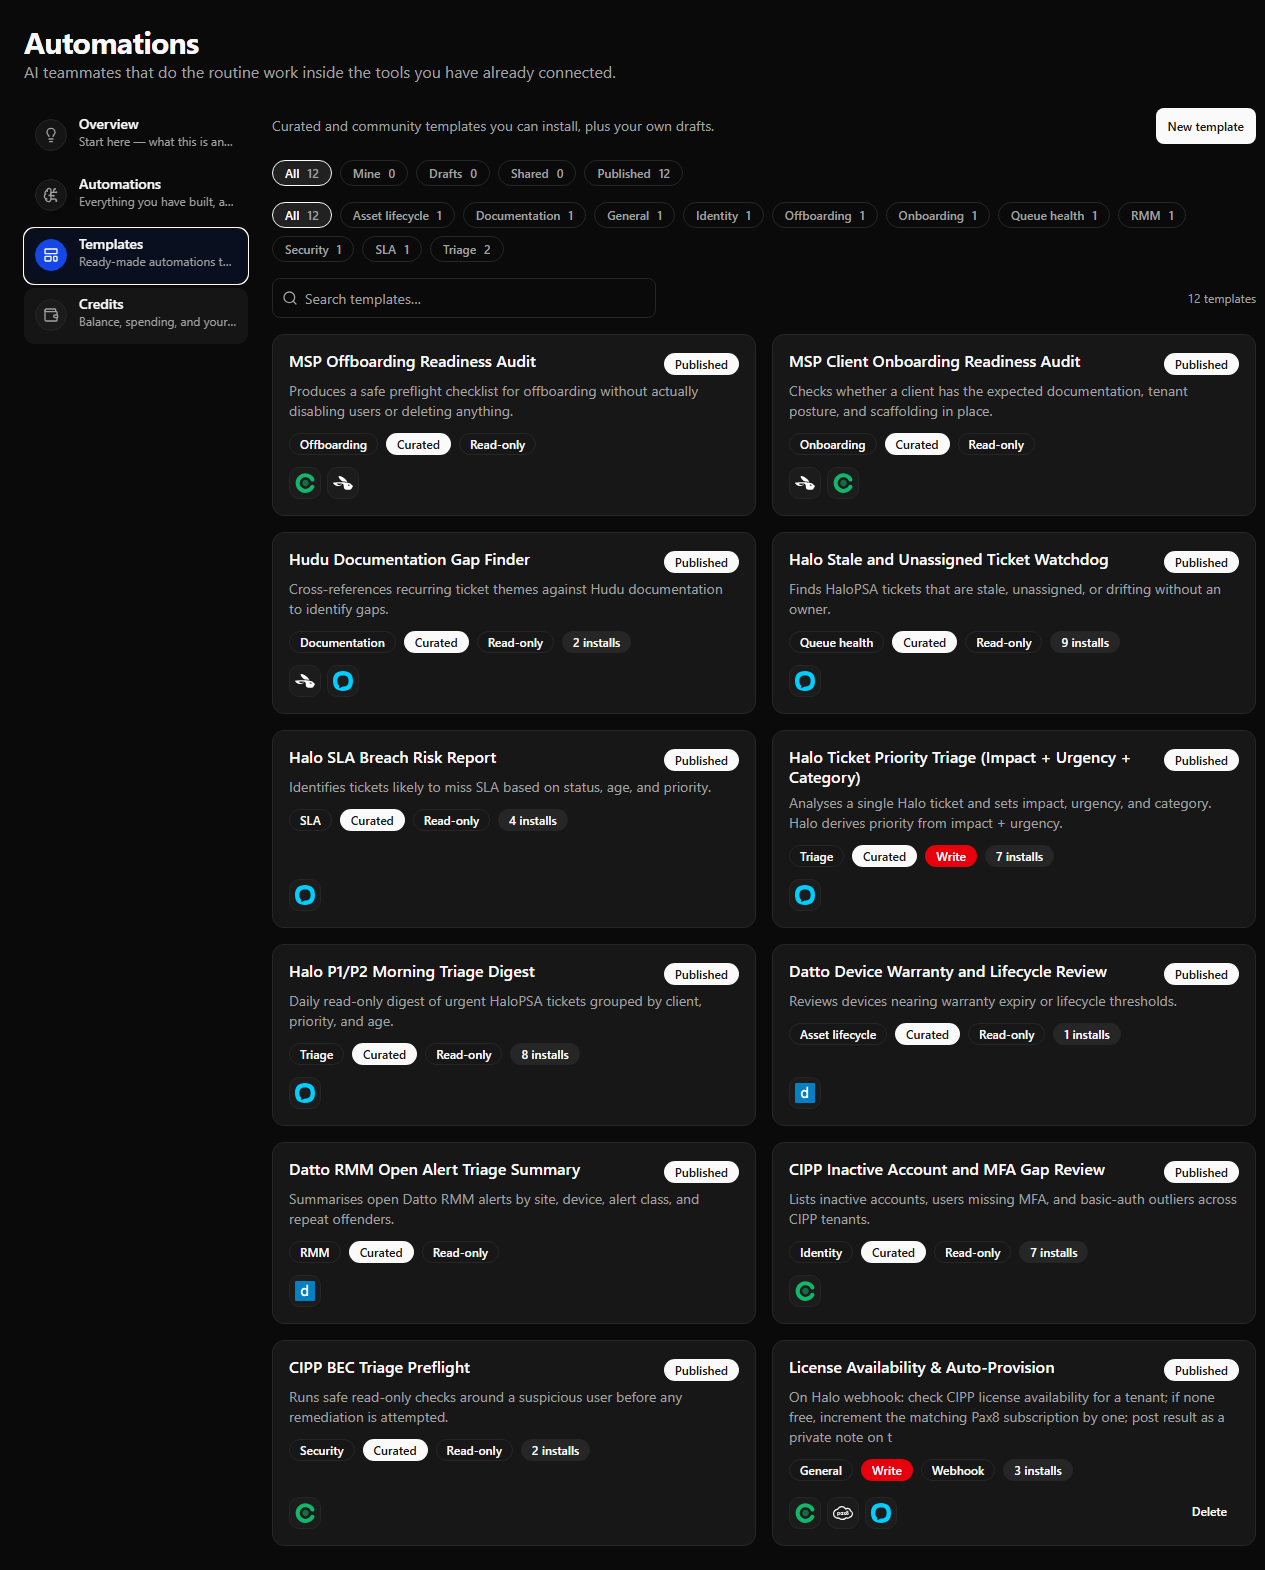1265x1570 pixels.
Task: Select the Shared templates tab
Action: click(x=537, y=173)
